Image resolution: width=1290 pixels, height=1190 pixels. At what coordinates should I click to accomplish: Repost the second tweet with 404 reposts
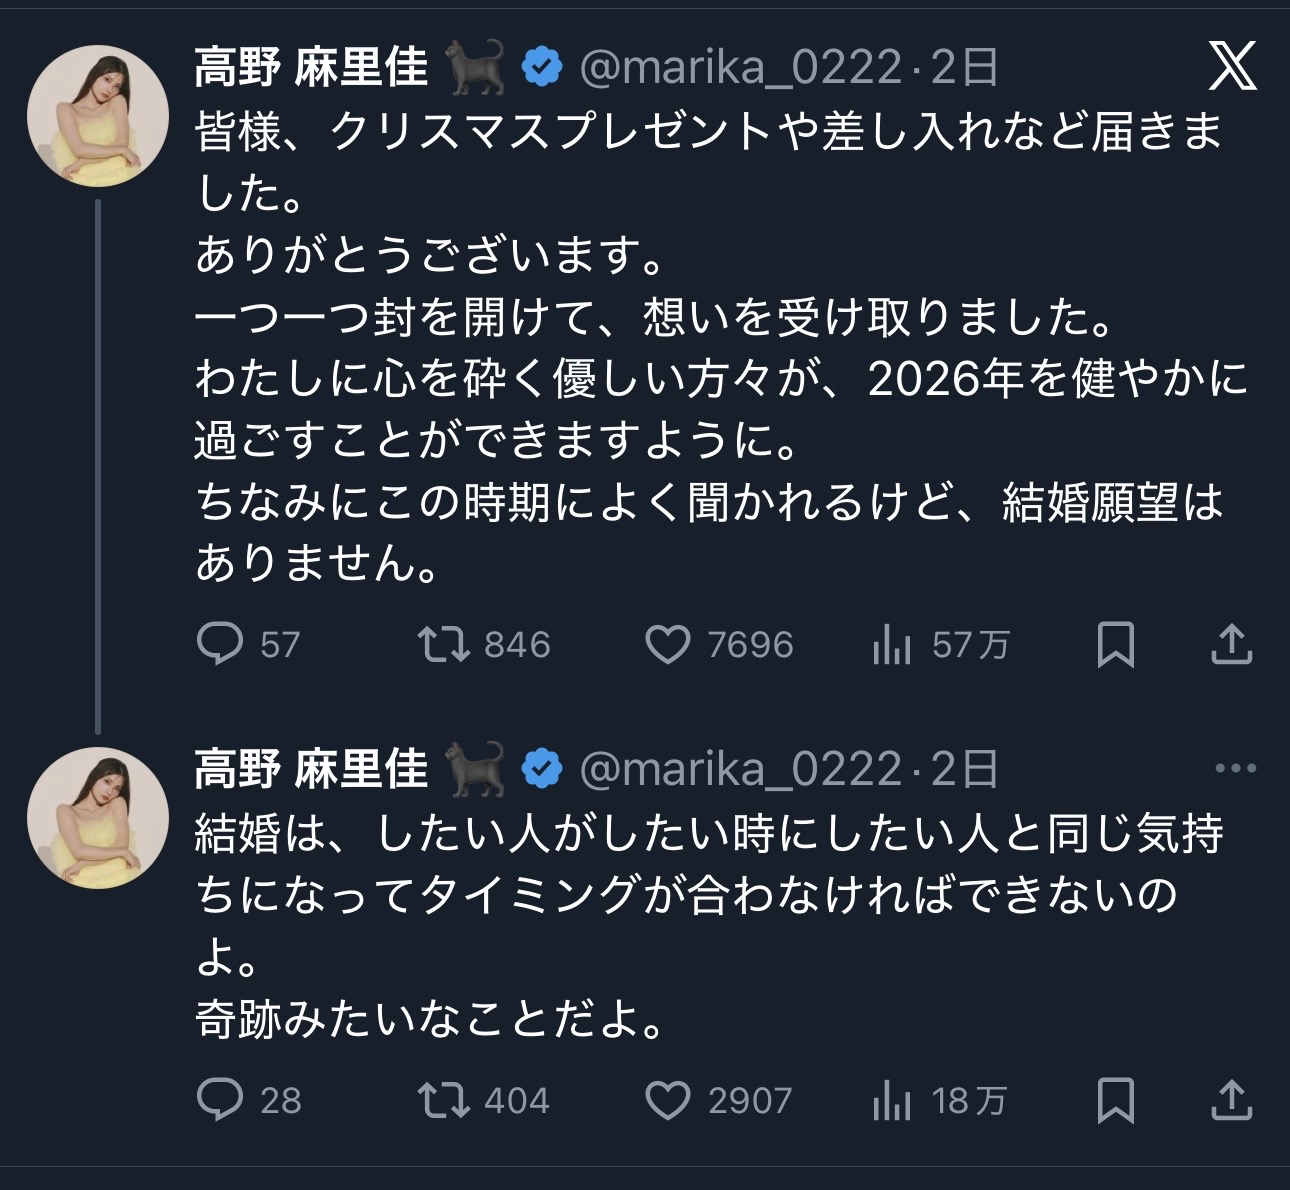click(443, 1100)
